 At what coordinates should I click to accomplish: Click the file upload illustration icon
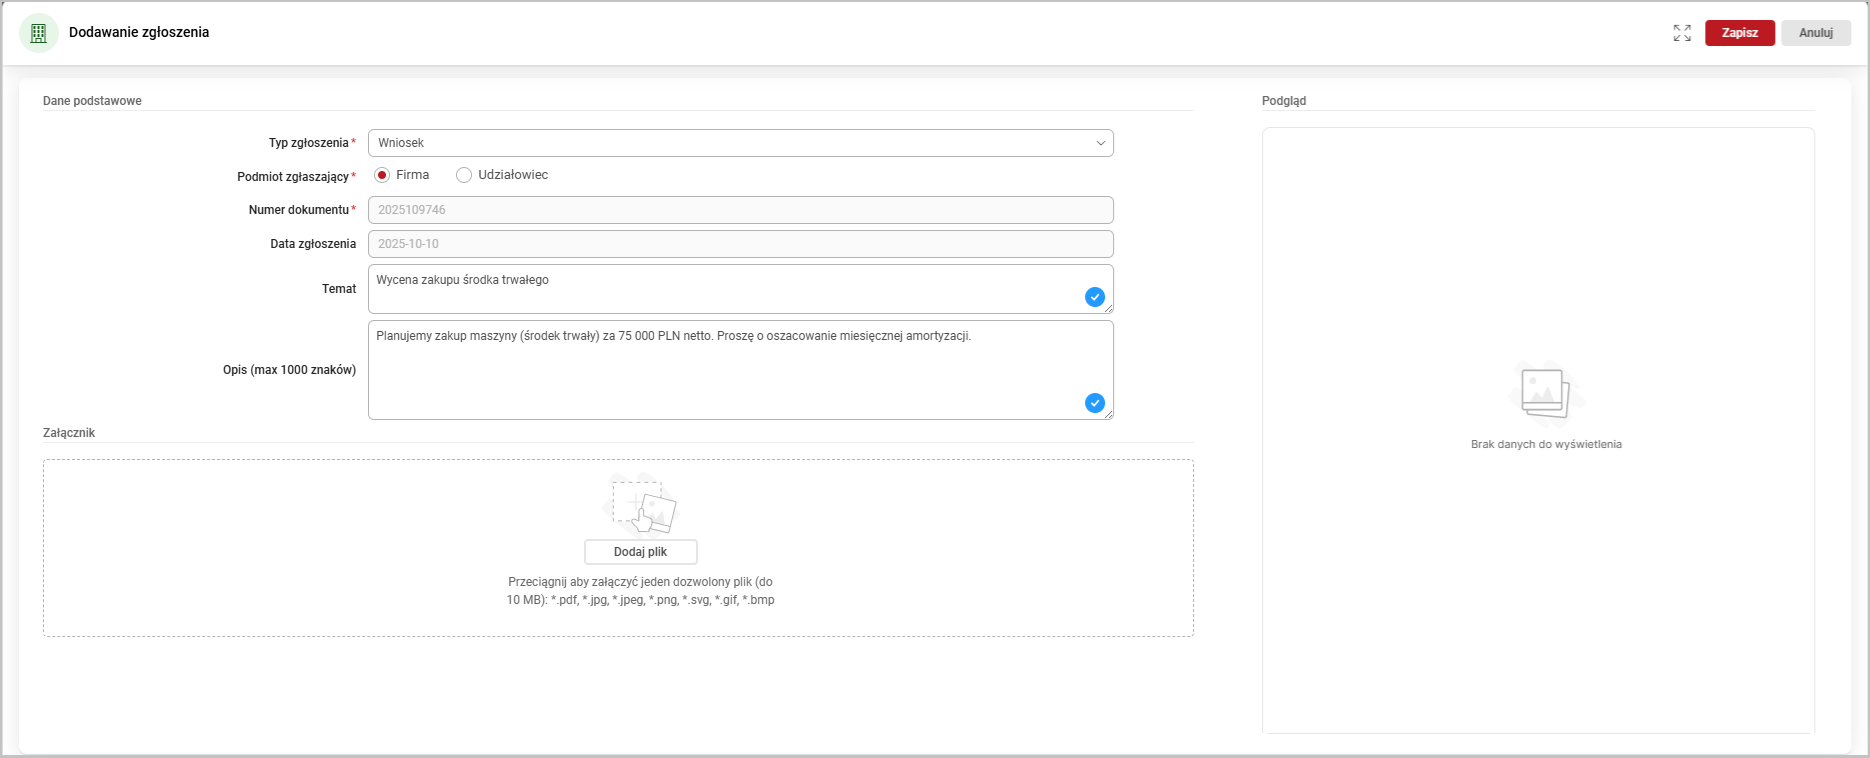640,505
